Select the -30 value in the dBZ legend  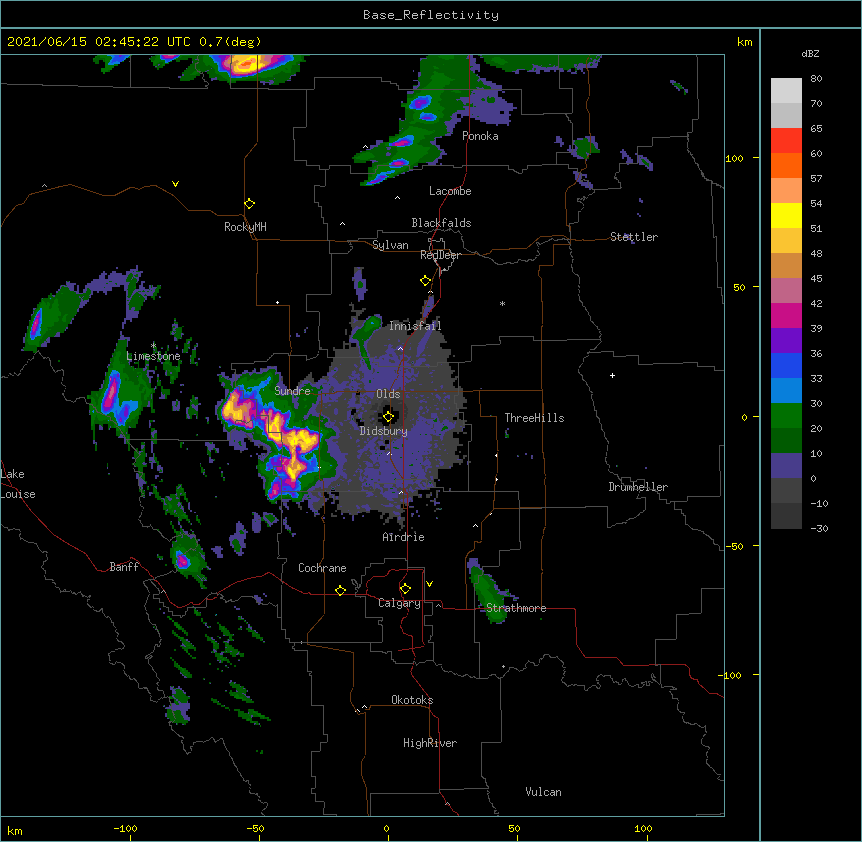[x=819, y=529]
